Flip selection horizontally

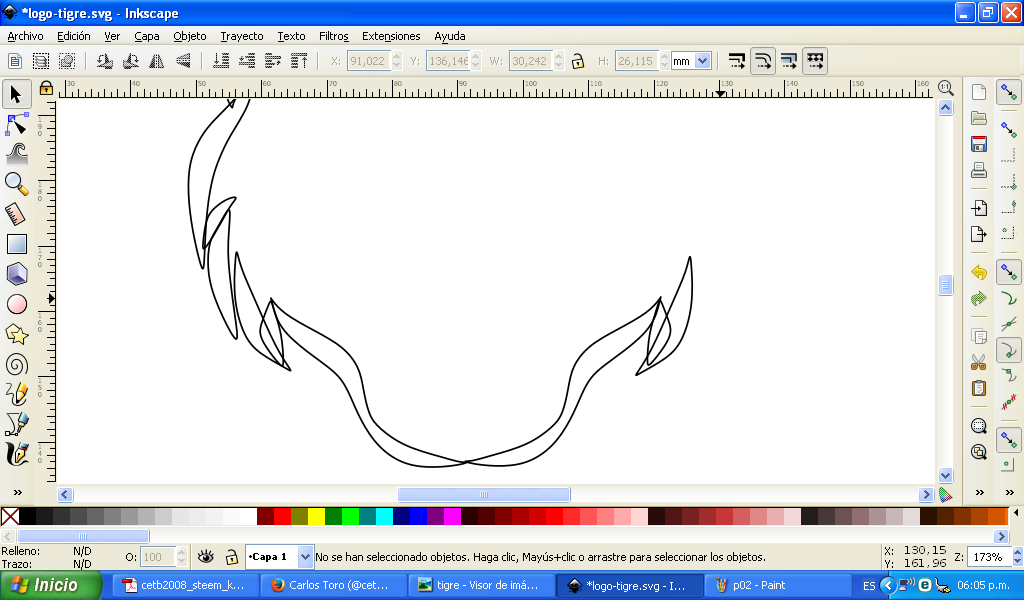[157, 61]
